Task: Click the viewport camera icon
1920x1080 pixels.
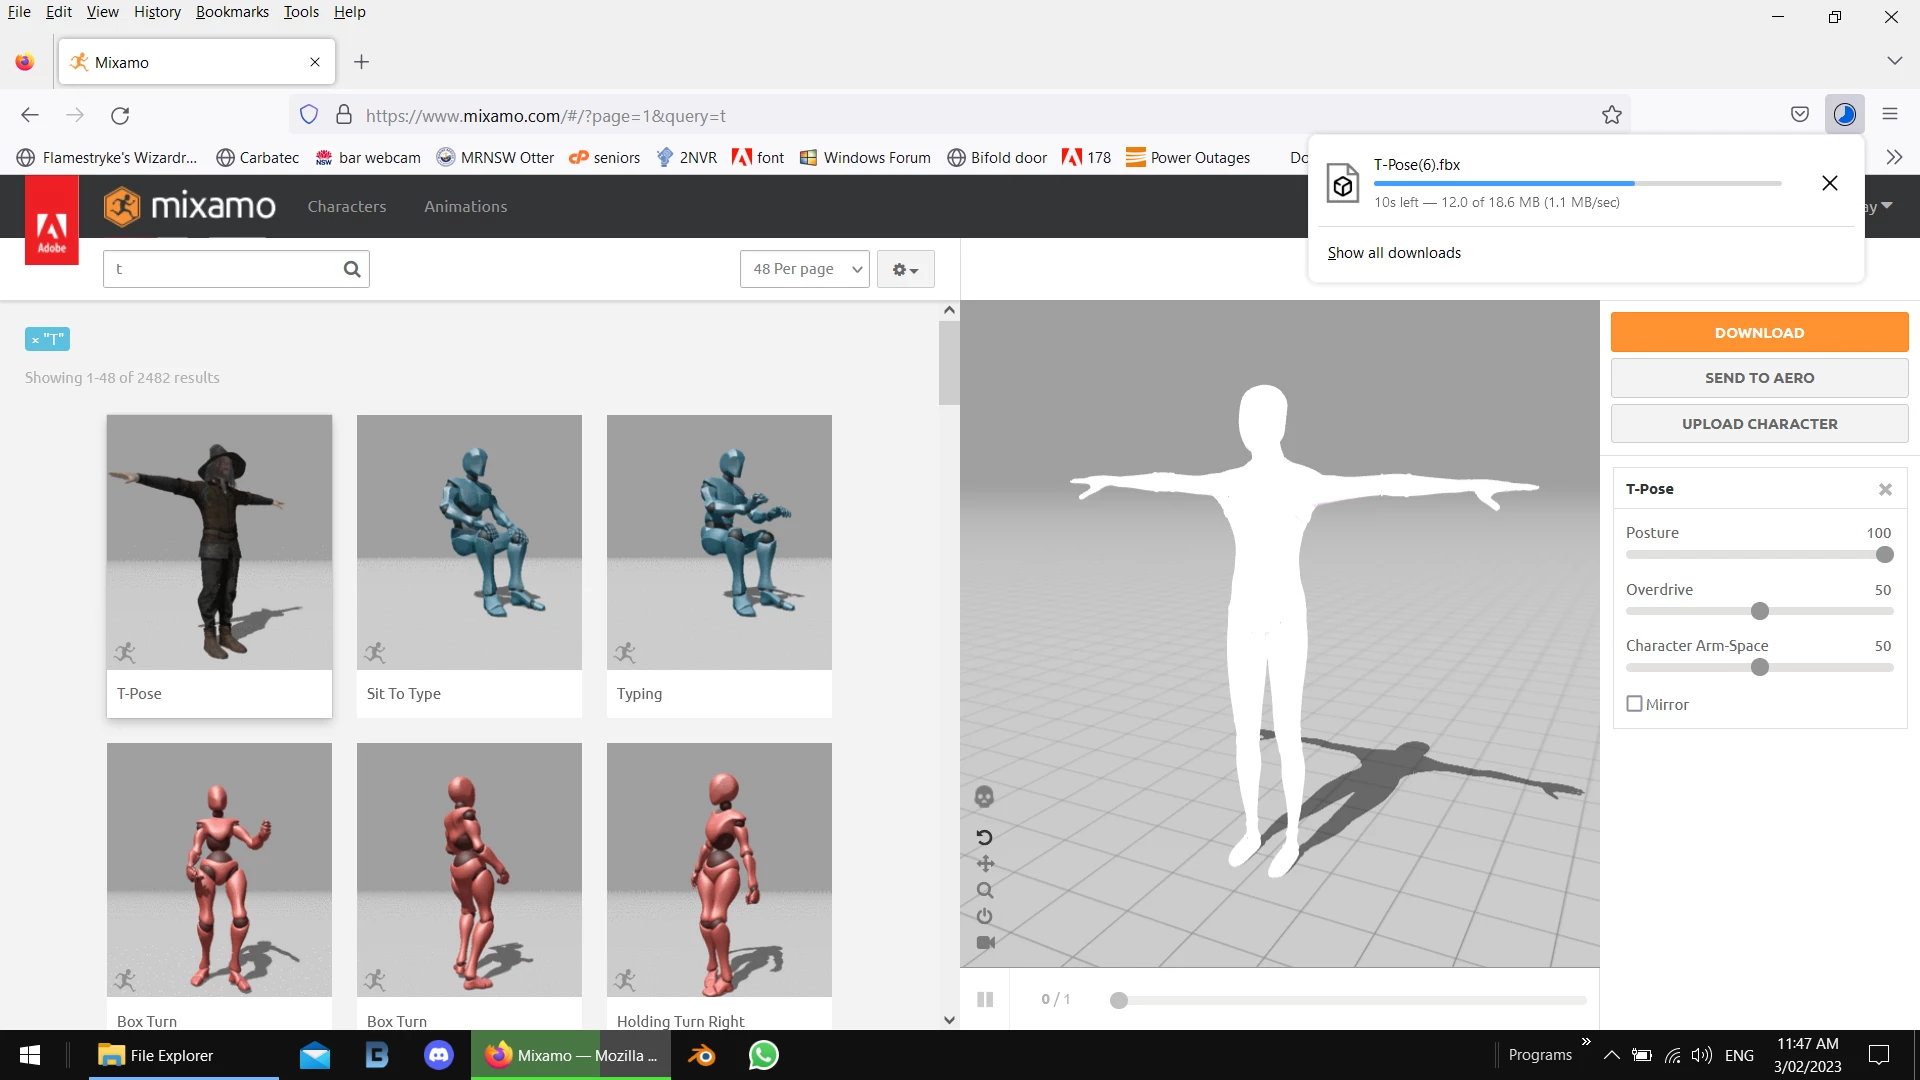Action: [x=984, y=943]
